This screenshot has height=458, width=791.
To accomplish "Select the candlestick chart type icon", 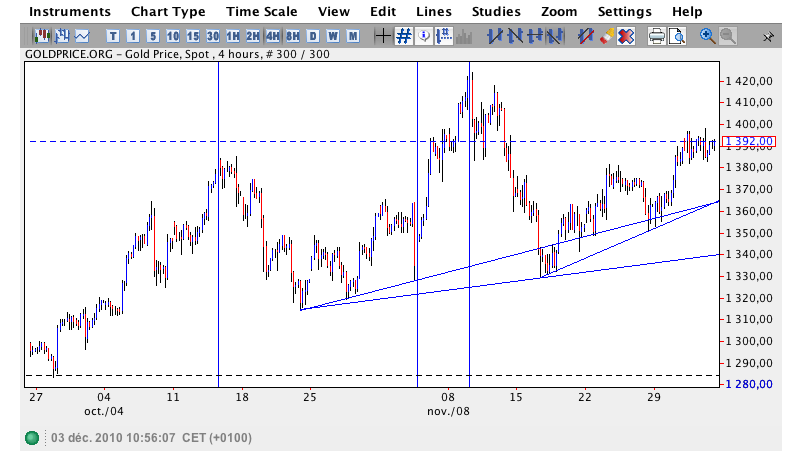I will click(43, 36).
